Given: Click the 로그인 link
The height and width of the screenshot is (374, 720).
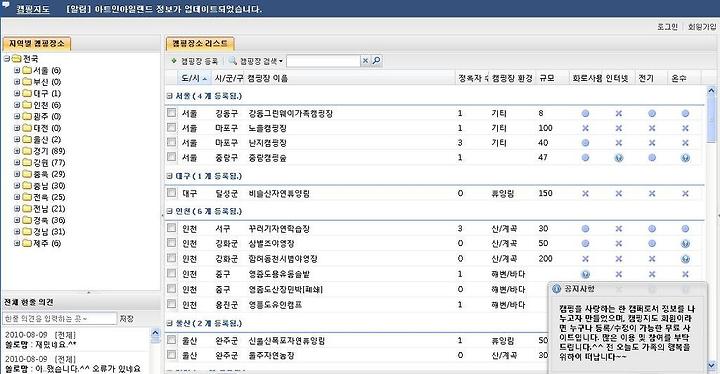Looking at the screenshot, I should tap(667, 27).
